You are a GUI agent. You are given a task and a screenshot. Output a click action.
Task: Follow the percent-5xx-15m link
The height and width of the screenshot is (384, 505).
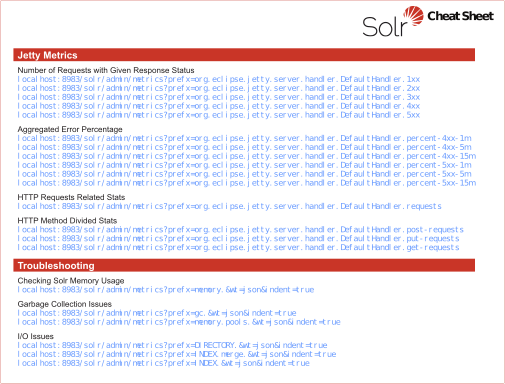(x=247, y=183)
